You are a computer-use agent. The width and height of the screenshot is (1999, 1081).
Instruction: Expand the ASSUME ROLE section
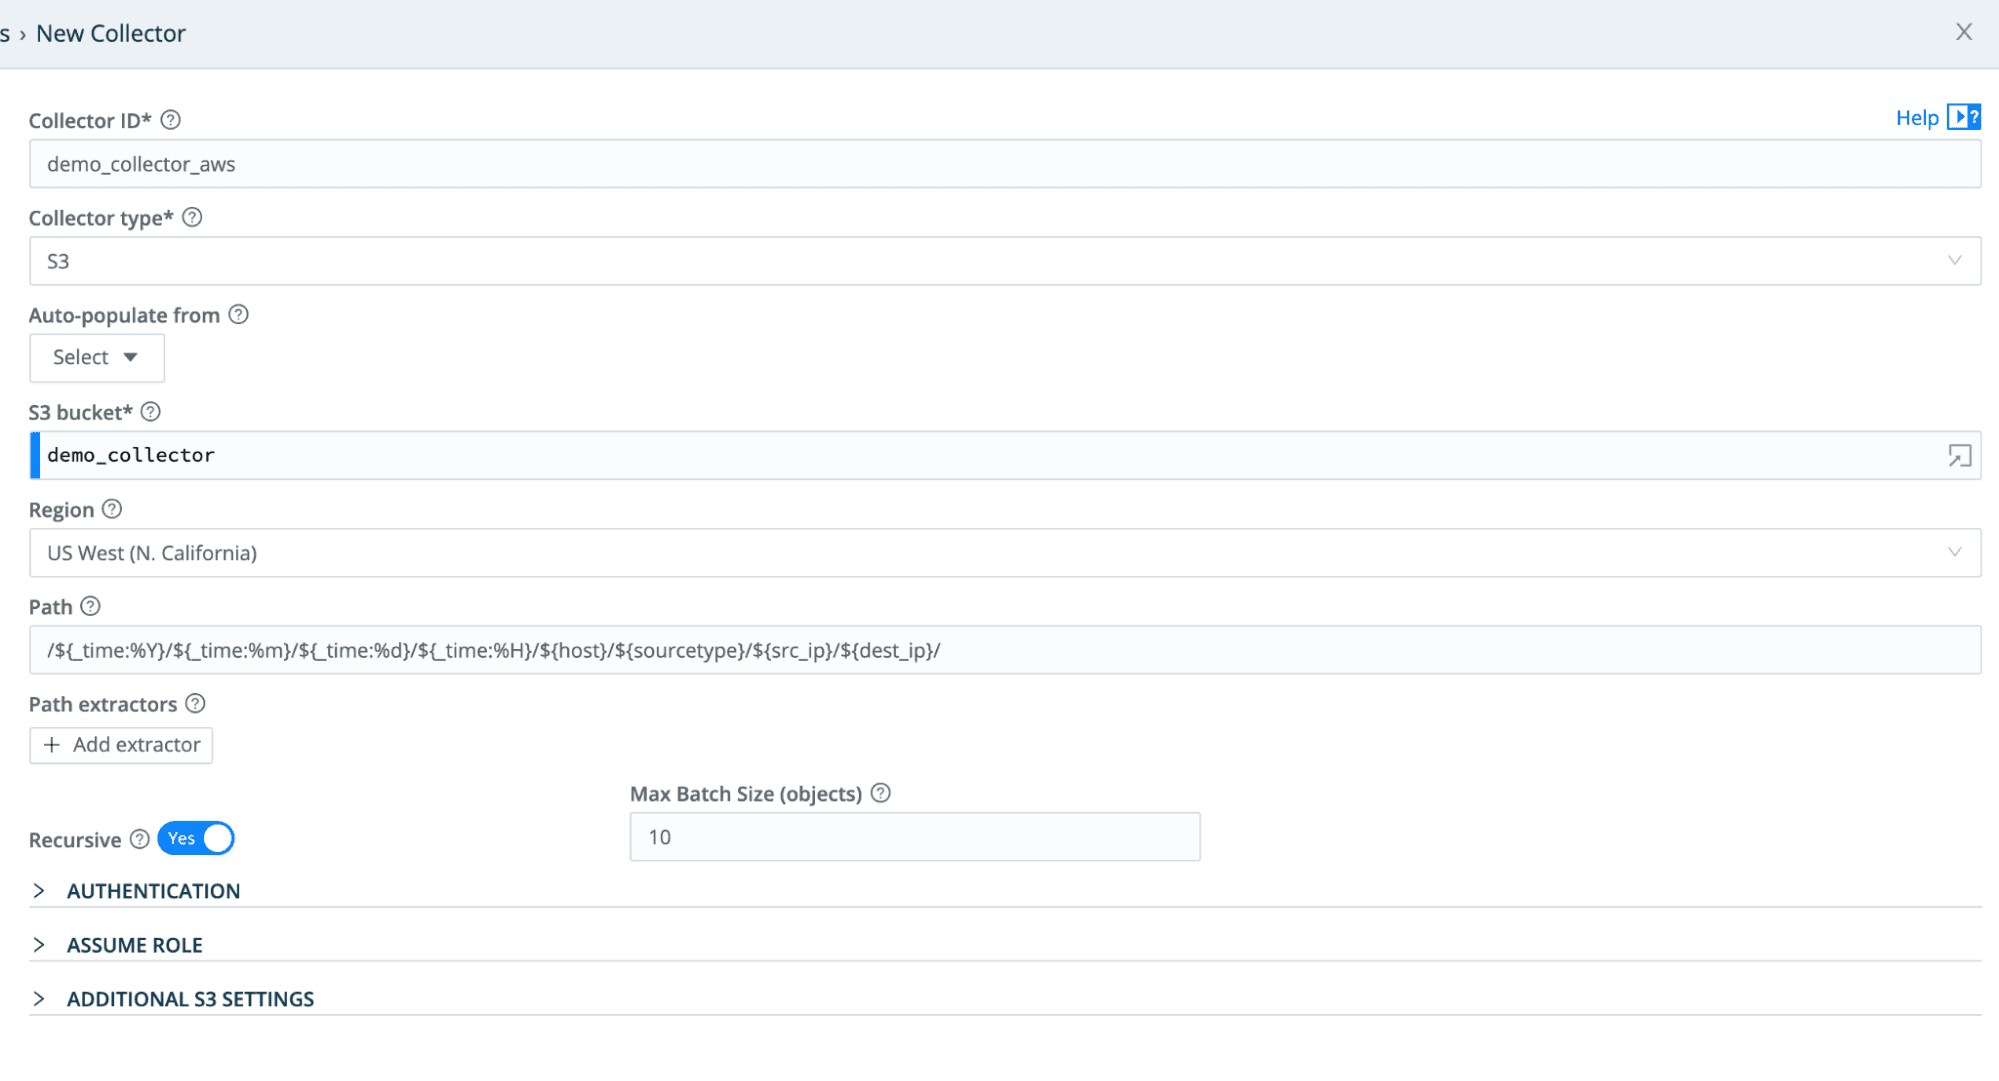(134, 945)
